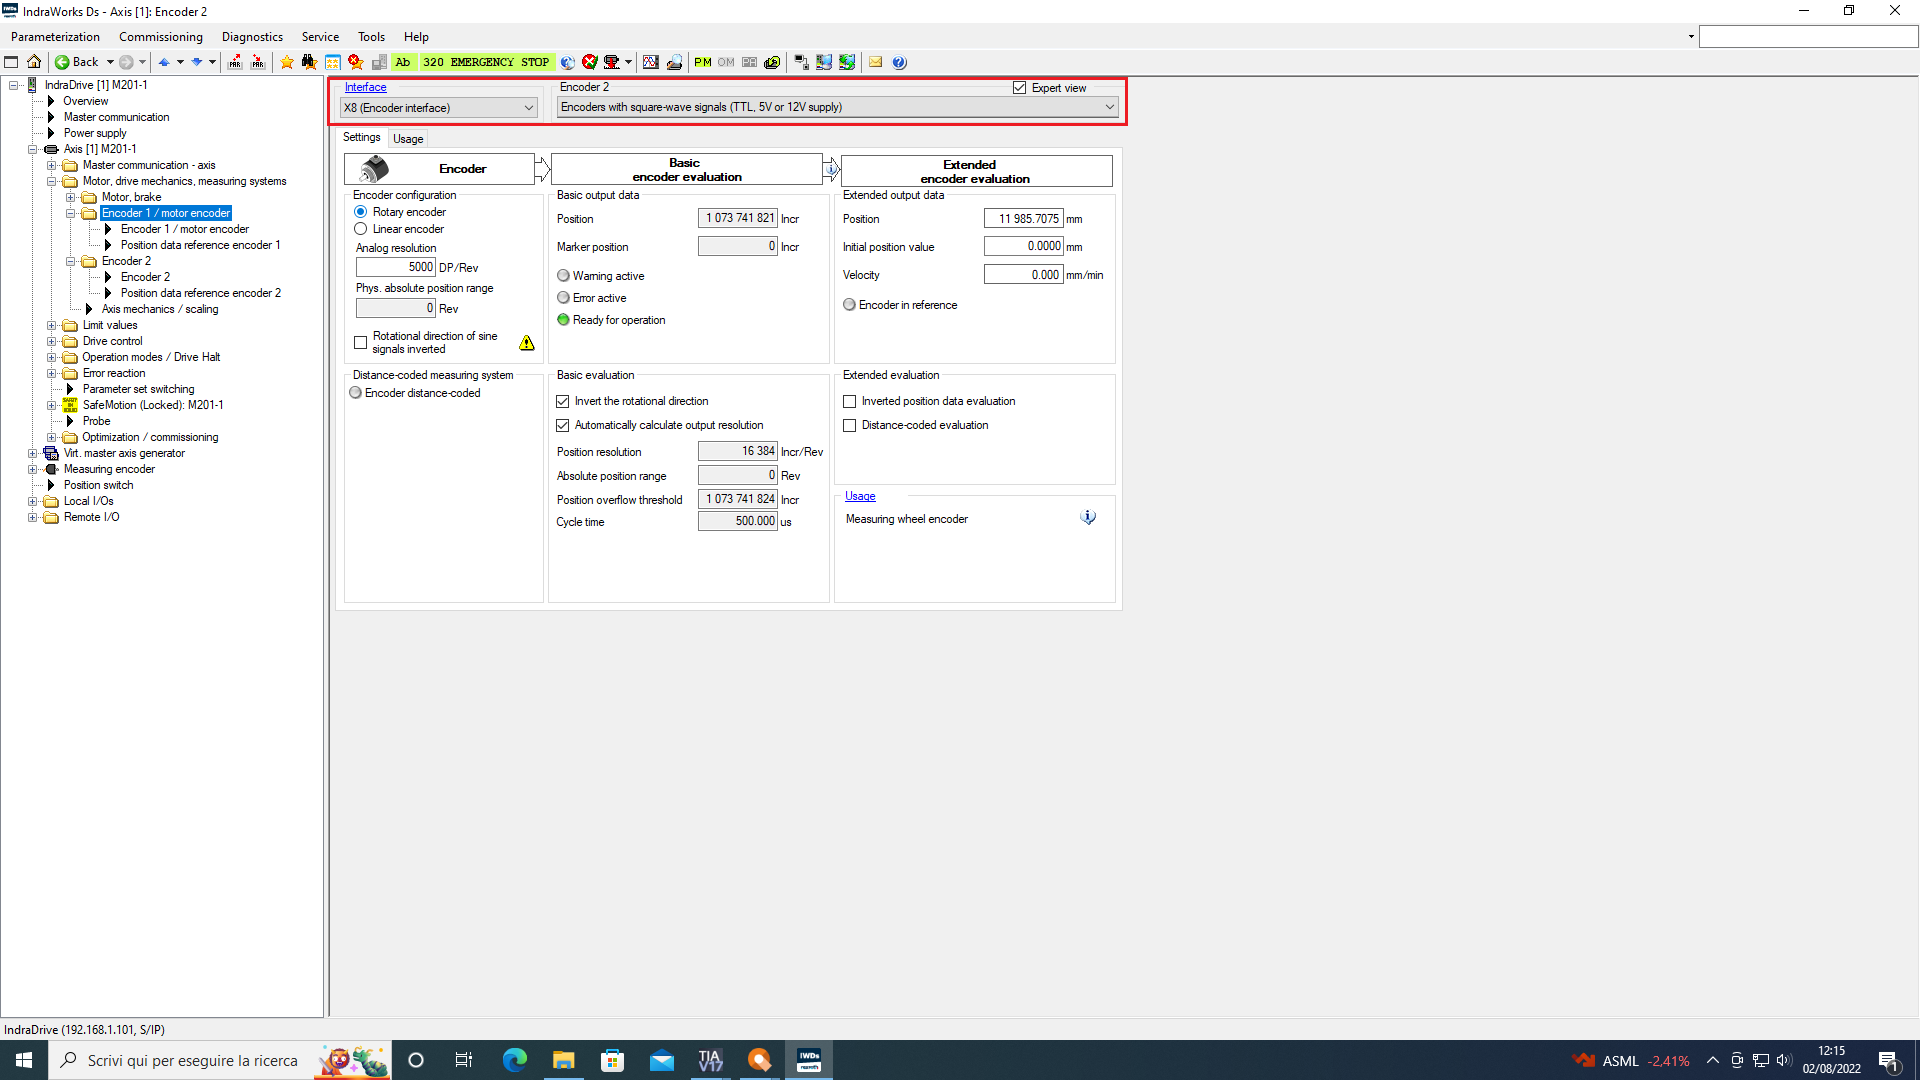Open the Diagnostics menu
The height and width of the screenshot is (1080, 1920).
tap(252, 37)
